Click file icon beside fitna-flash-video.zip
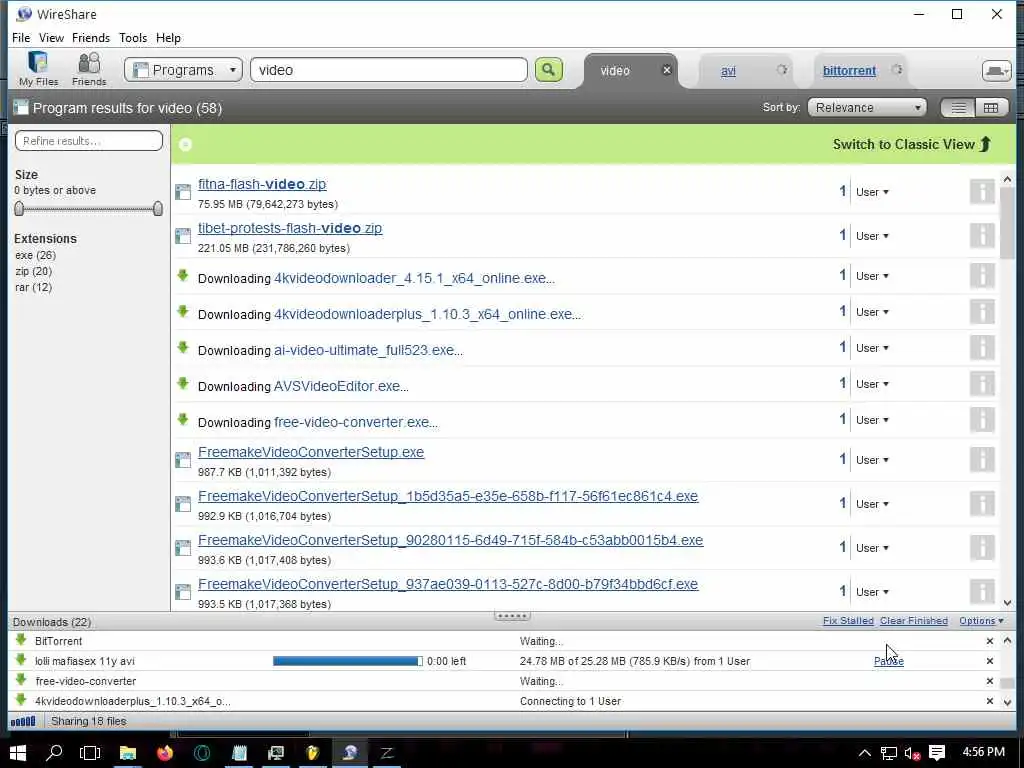The image size is (1024, 768). [x=183, y=192]
